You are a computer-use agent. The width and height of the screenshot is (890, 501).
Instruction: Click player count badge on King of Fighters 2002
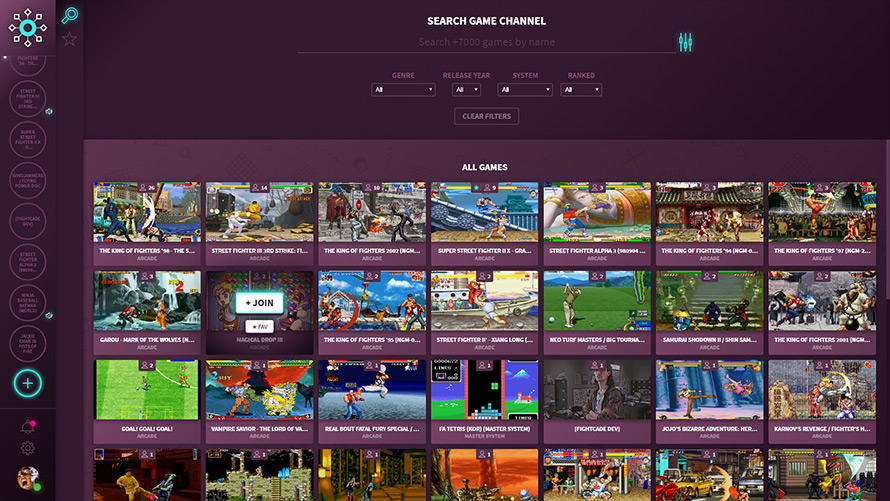[x=372, y=187]
